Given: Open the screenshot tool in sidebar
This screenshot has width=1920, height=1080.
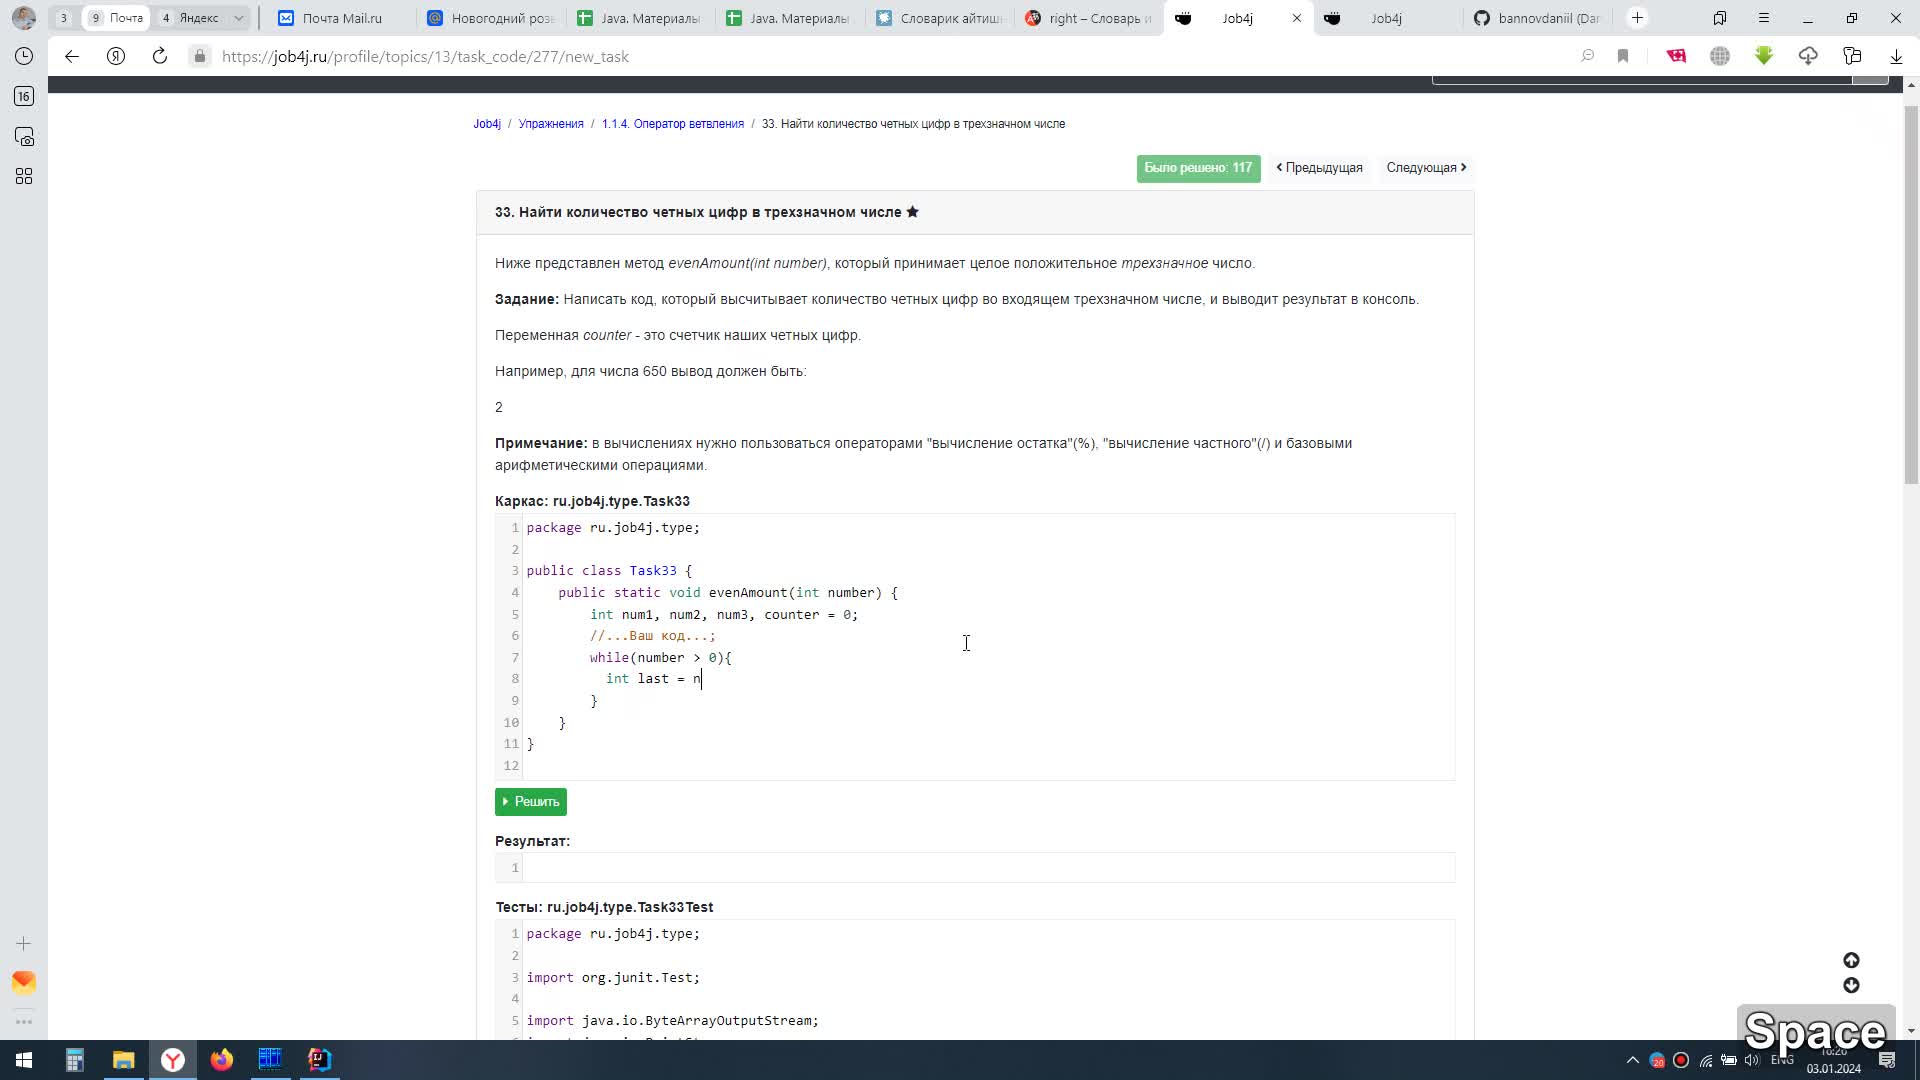Looking at the screenshot, I should [24, 136].
